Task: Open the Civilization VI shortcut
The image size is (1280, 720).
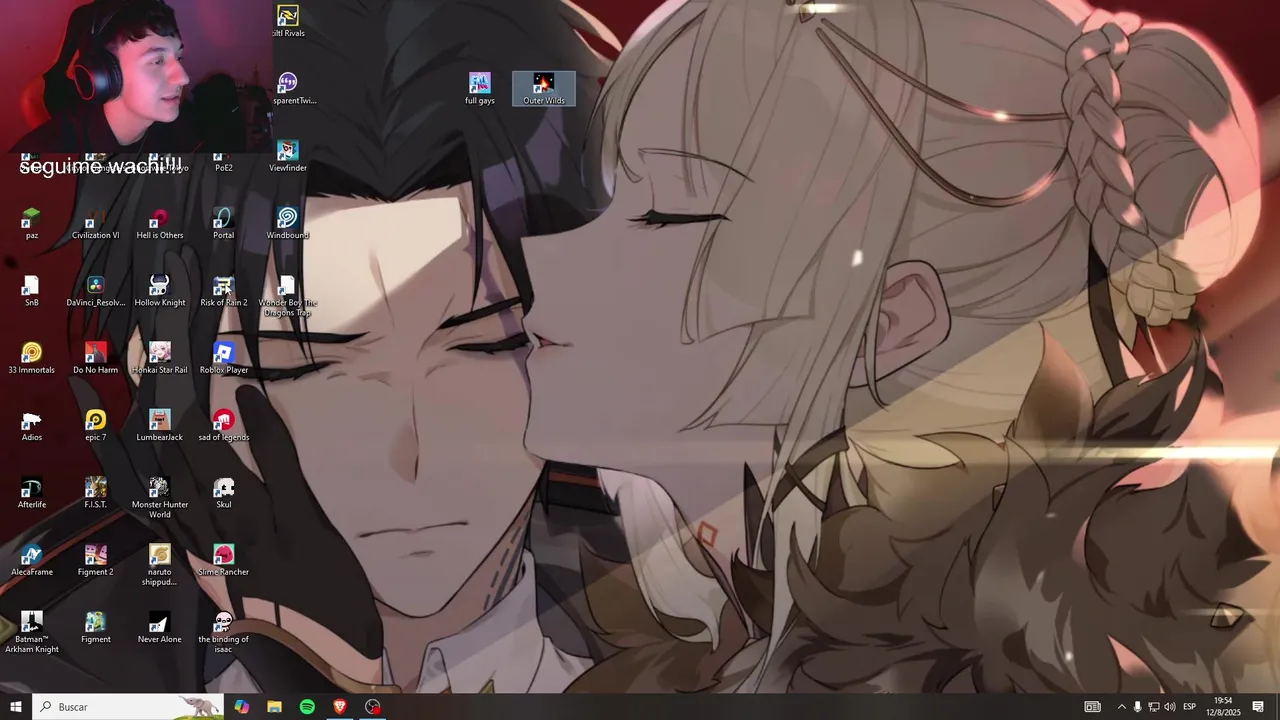Action: pyautogui.click(x=96, y=224)
